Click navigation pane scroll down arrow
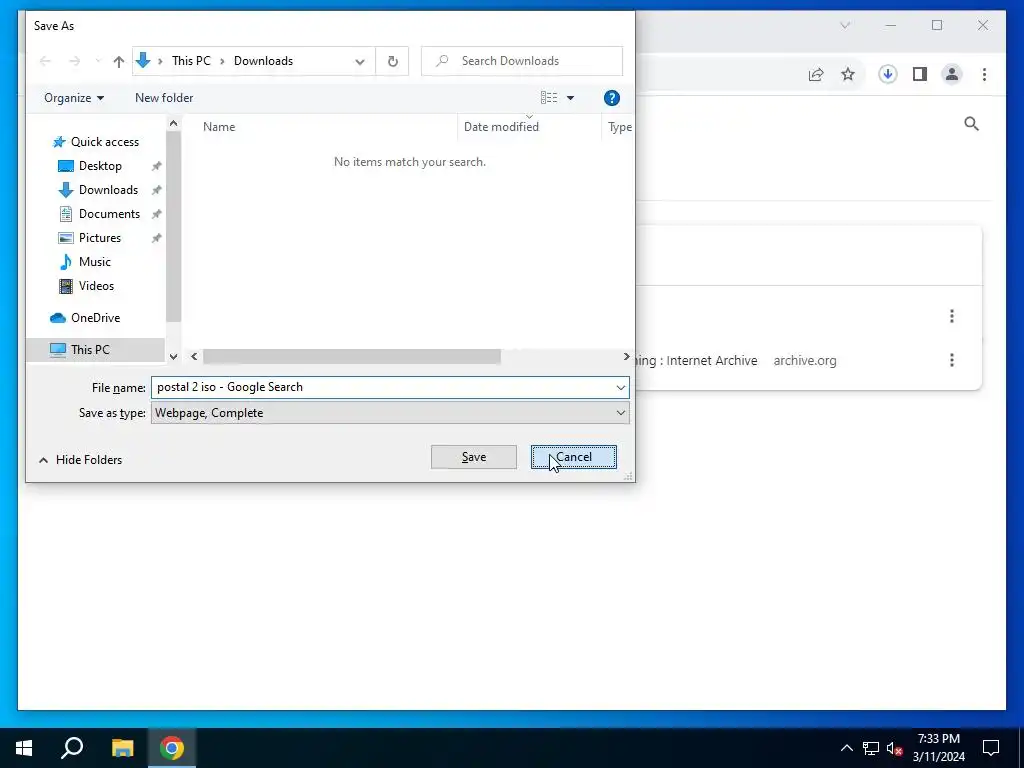The image size is (1024, 768). click(173, 357)
